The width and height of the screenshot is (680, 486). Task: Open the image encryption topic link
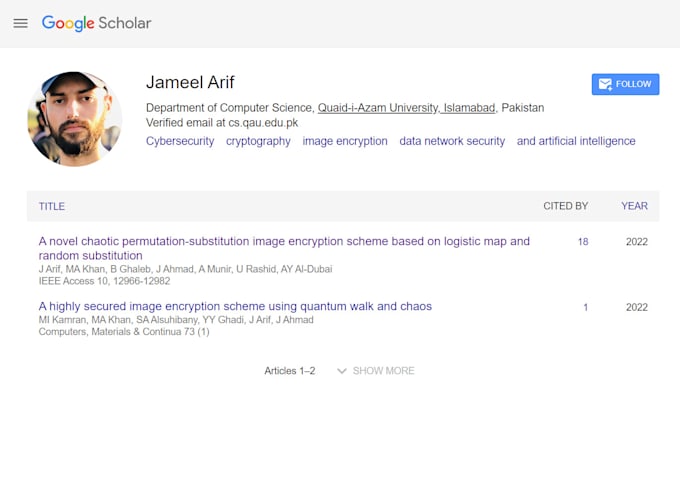point(345,141)
